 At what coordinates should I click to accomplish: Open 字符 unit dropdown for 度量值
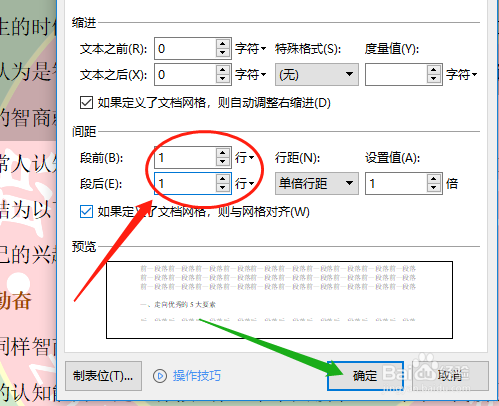[x=462, y=74]
